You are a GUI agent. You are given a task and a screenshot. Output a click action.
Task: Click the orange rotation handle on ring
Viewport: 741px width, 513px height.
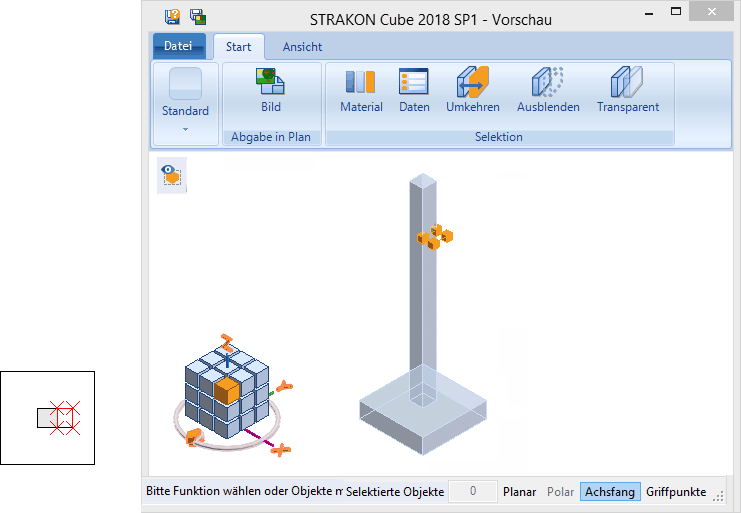click(194, 437)
